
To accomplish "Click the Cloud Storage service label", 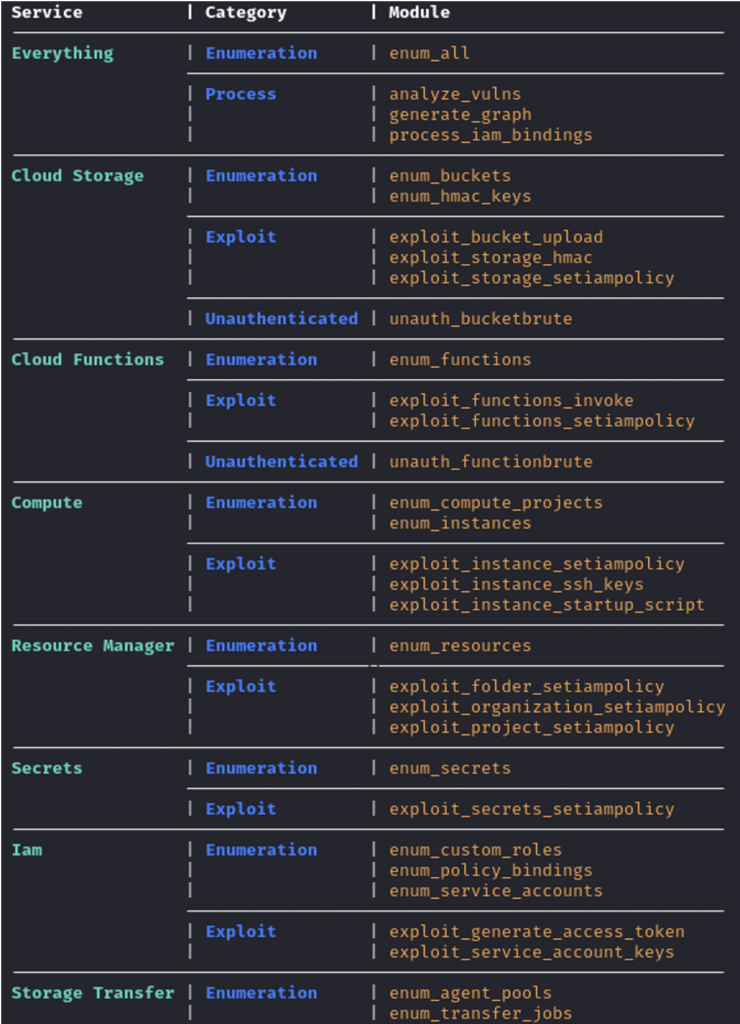I will click(x=77, y=176).
